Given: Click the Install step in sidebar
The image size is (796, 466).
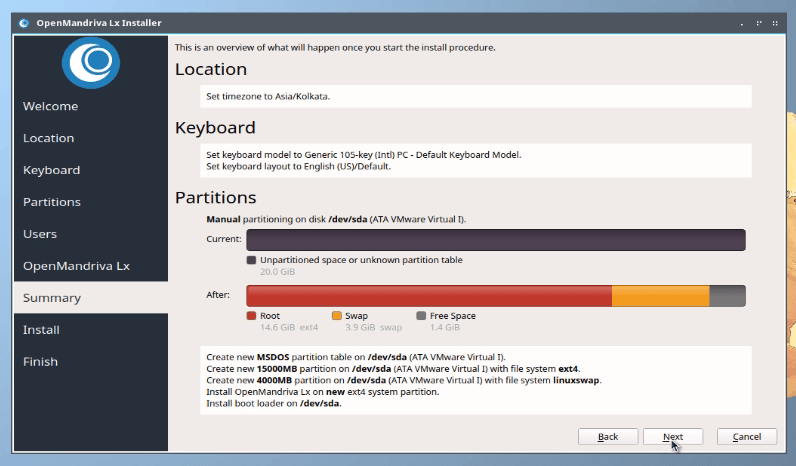Looking at the screenshot, I should click(x=41, y=330).
